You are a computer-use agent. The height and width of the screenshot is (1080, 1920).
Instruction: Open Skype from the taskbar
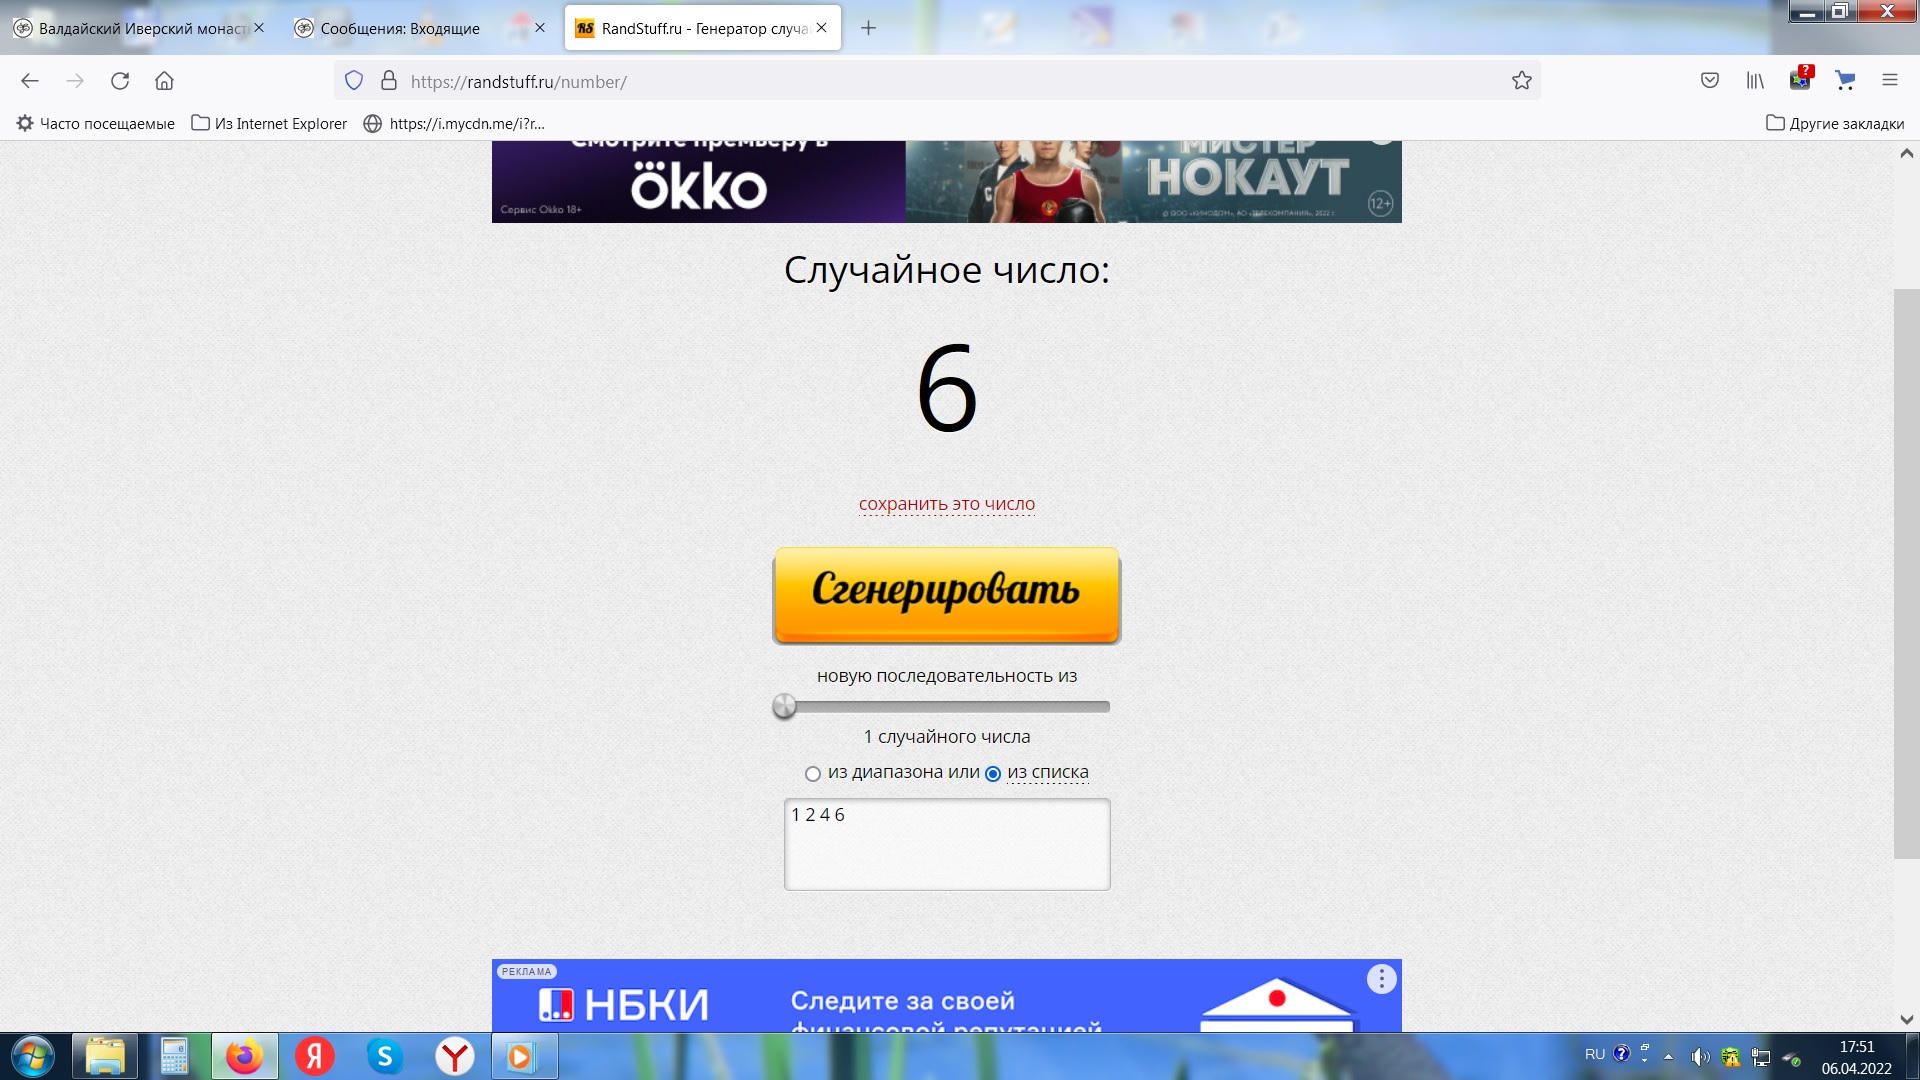point(384,1056)
